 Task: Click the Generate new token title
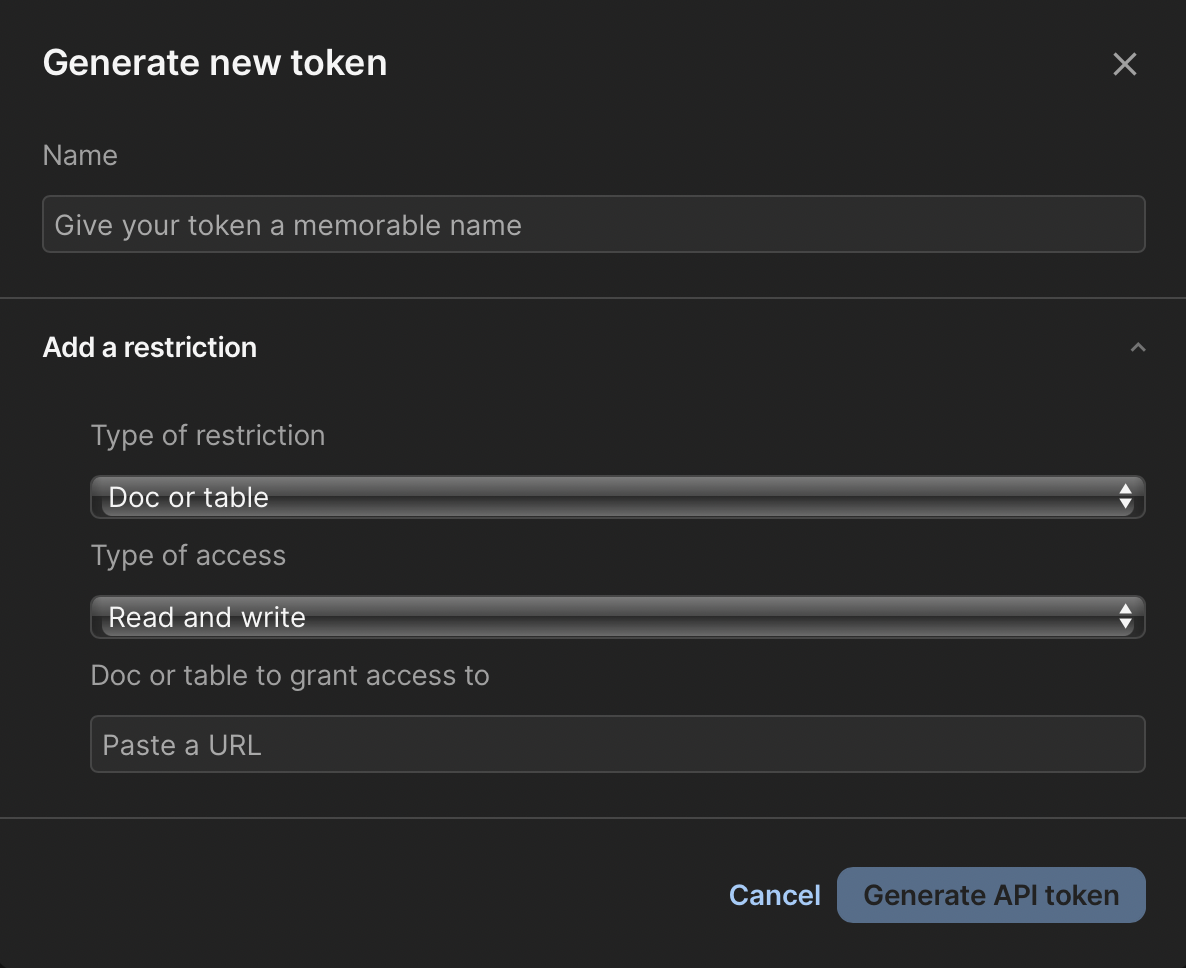[215, 63]
